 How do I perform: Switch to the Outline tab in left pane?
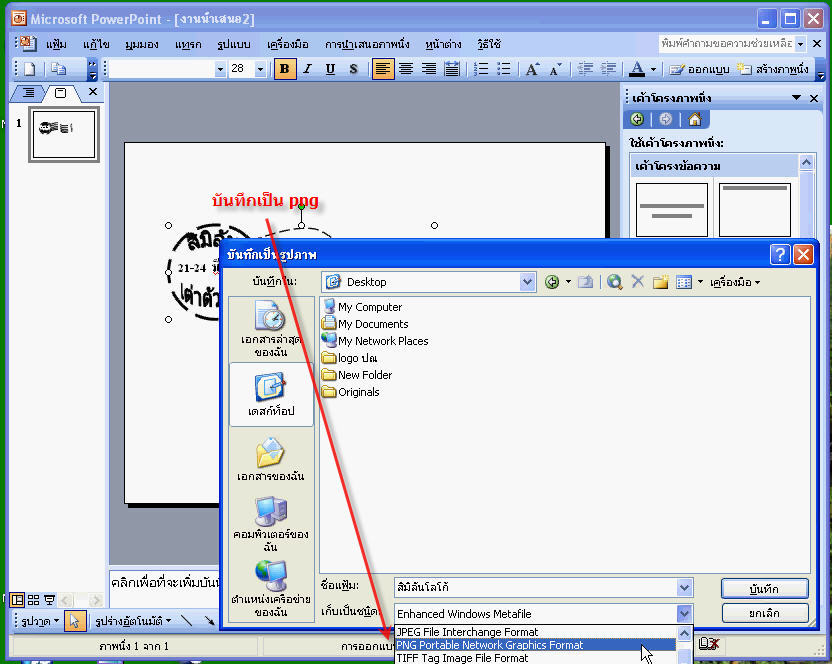(29, 93)
